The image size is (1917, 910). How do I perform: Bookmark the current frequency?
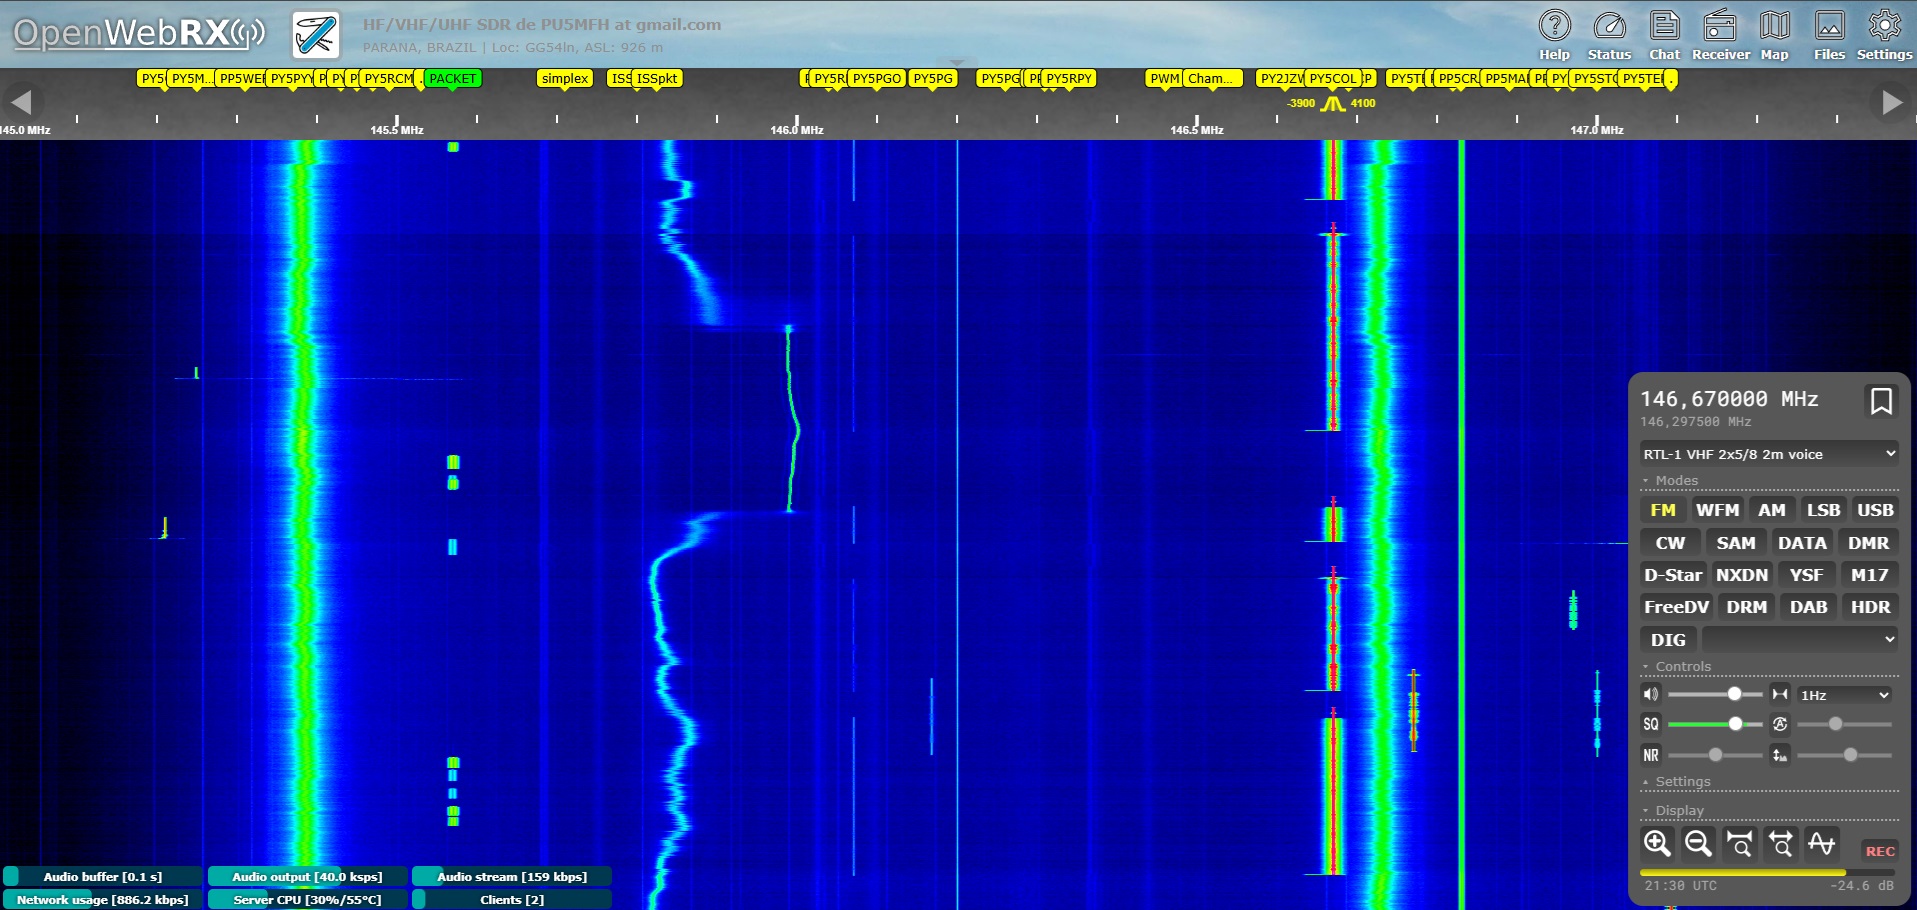[x=1880, y=401]
